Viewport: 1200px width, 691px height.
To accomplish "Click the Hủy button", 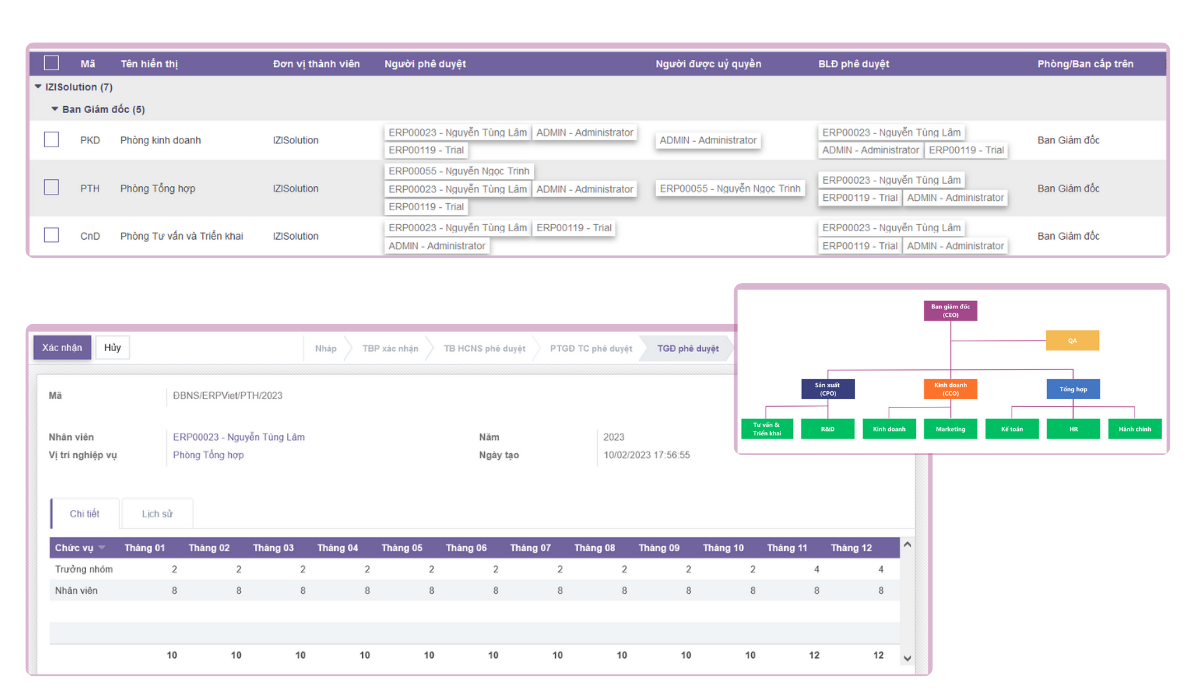I will tap(113, 347).
